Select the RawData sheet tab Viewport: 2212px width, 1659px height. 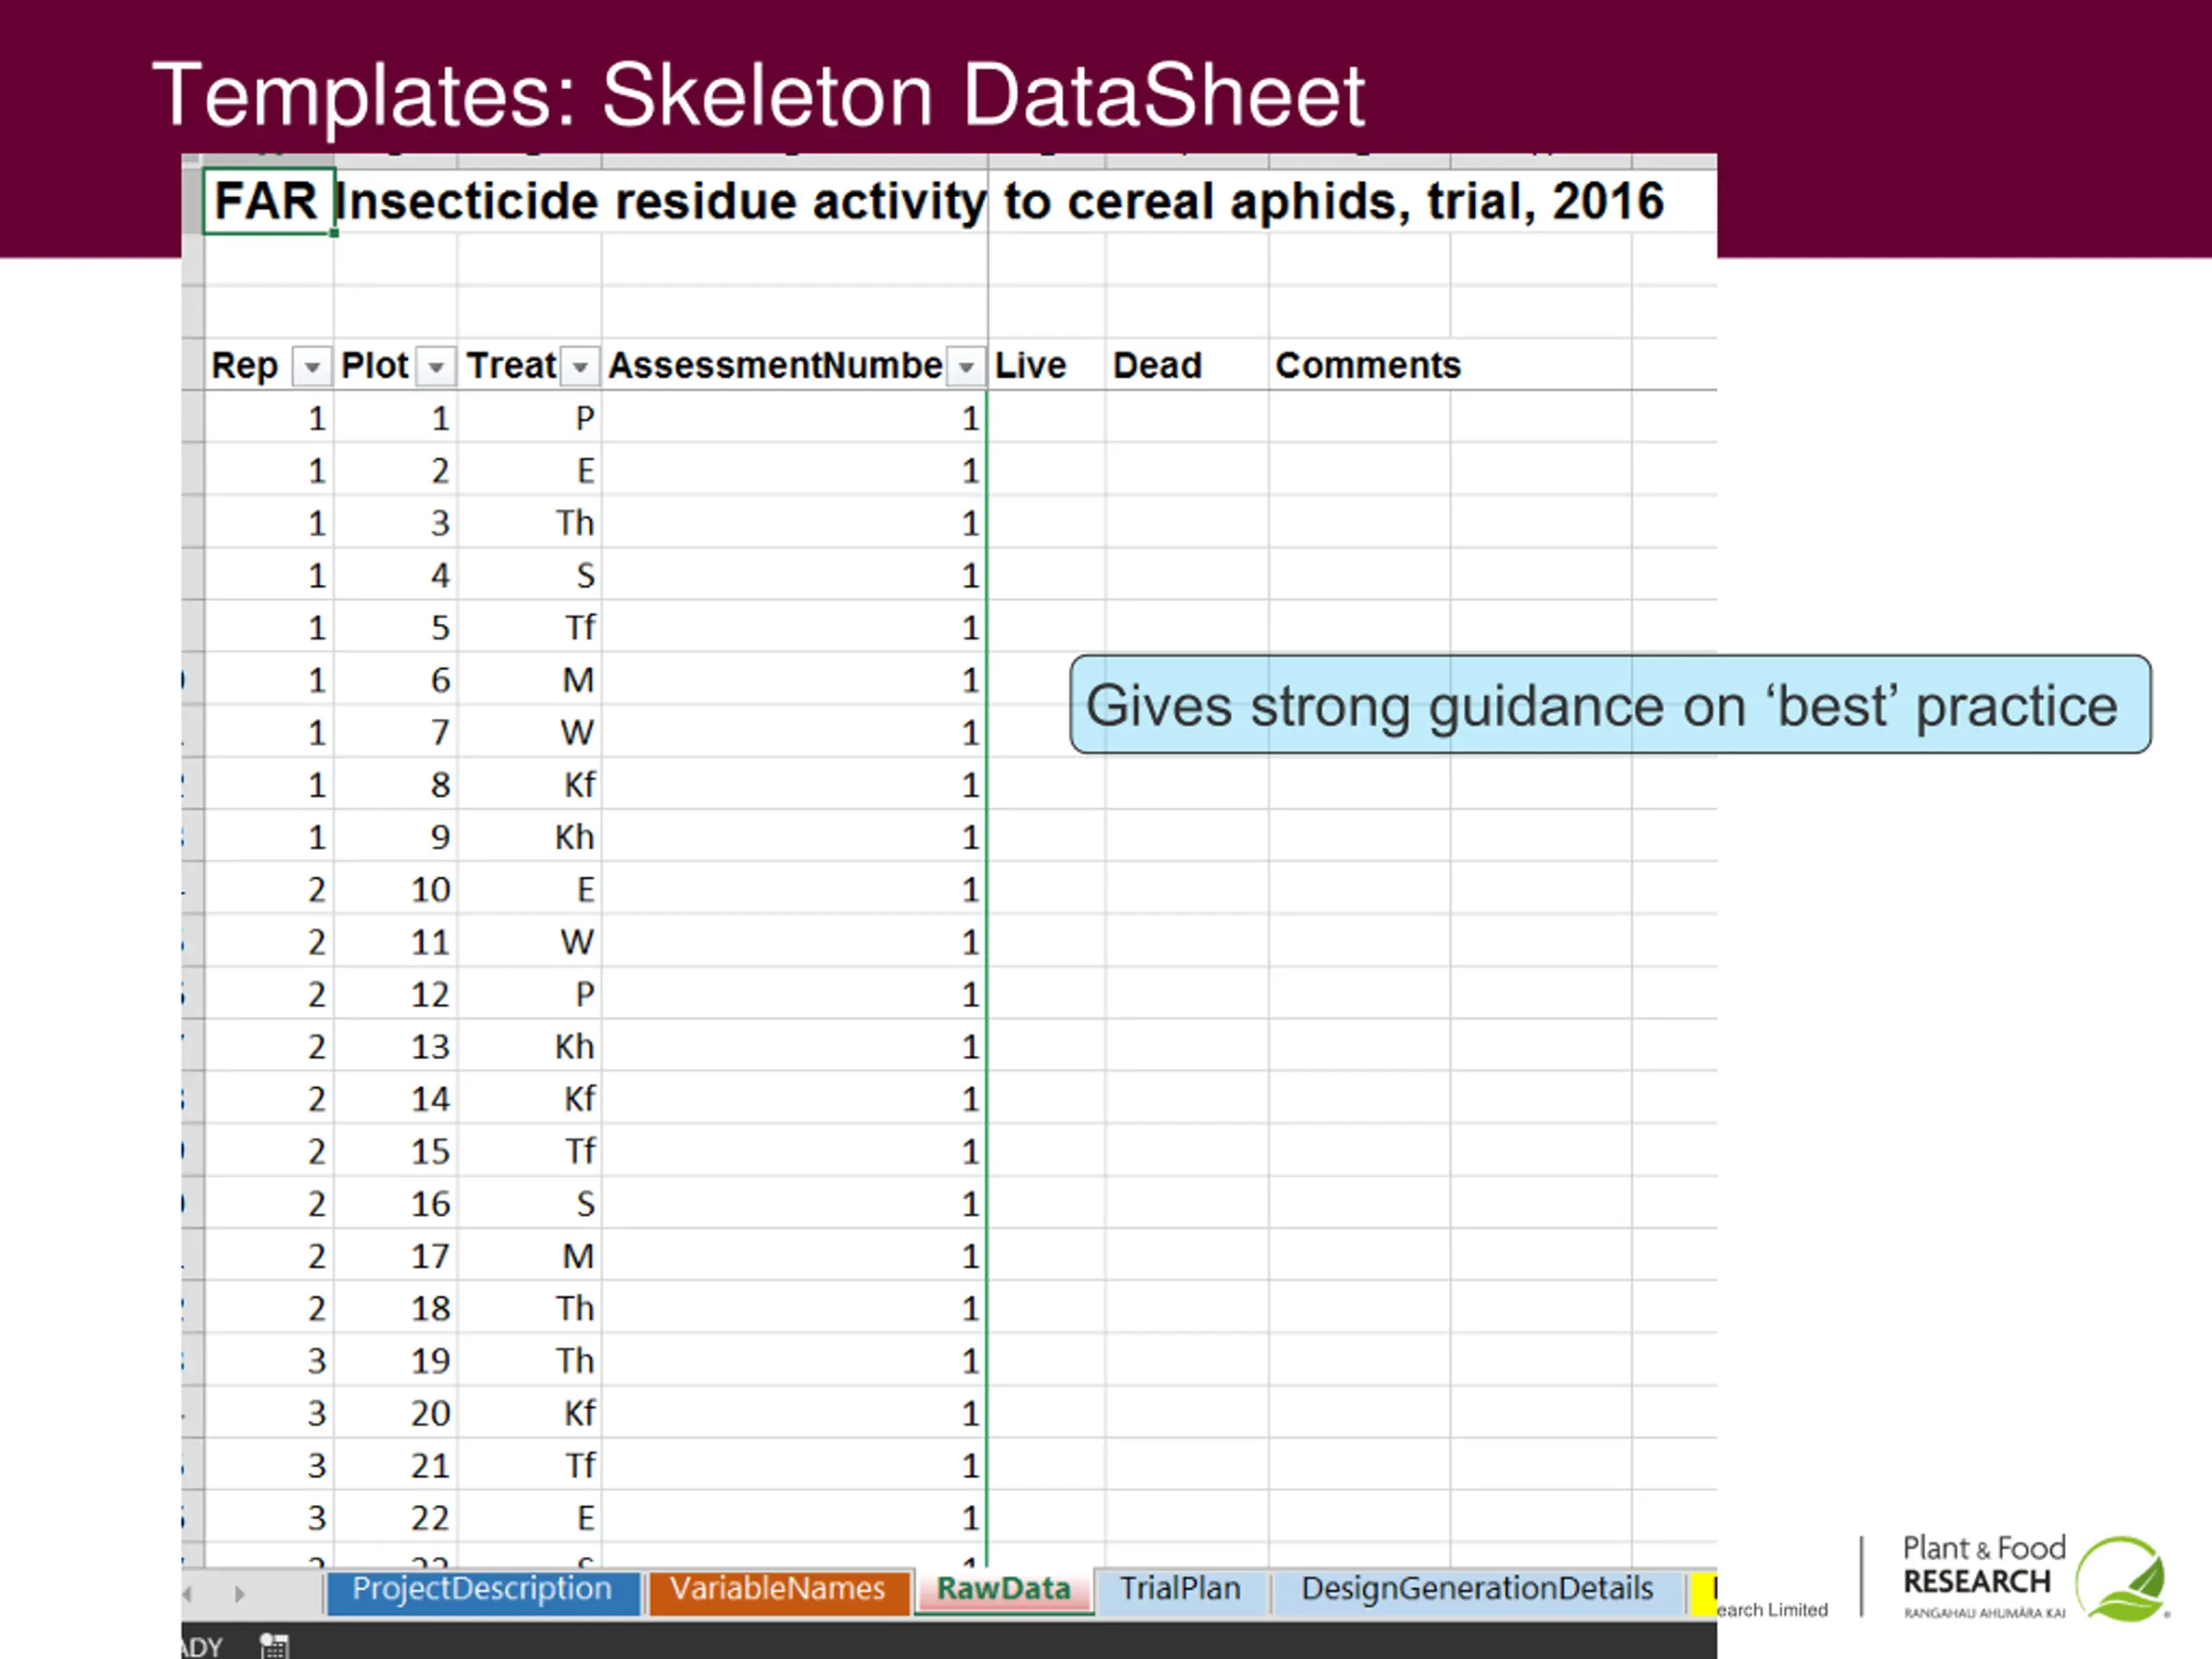(1003, 1590)
